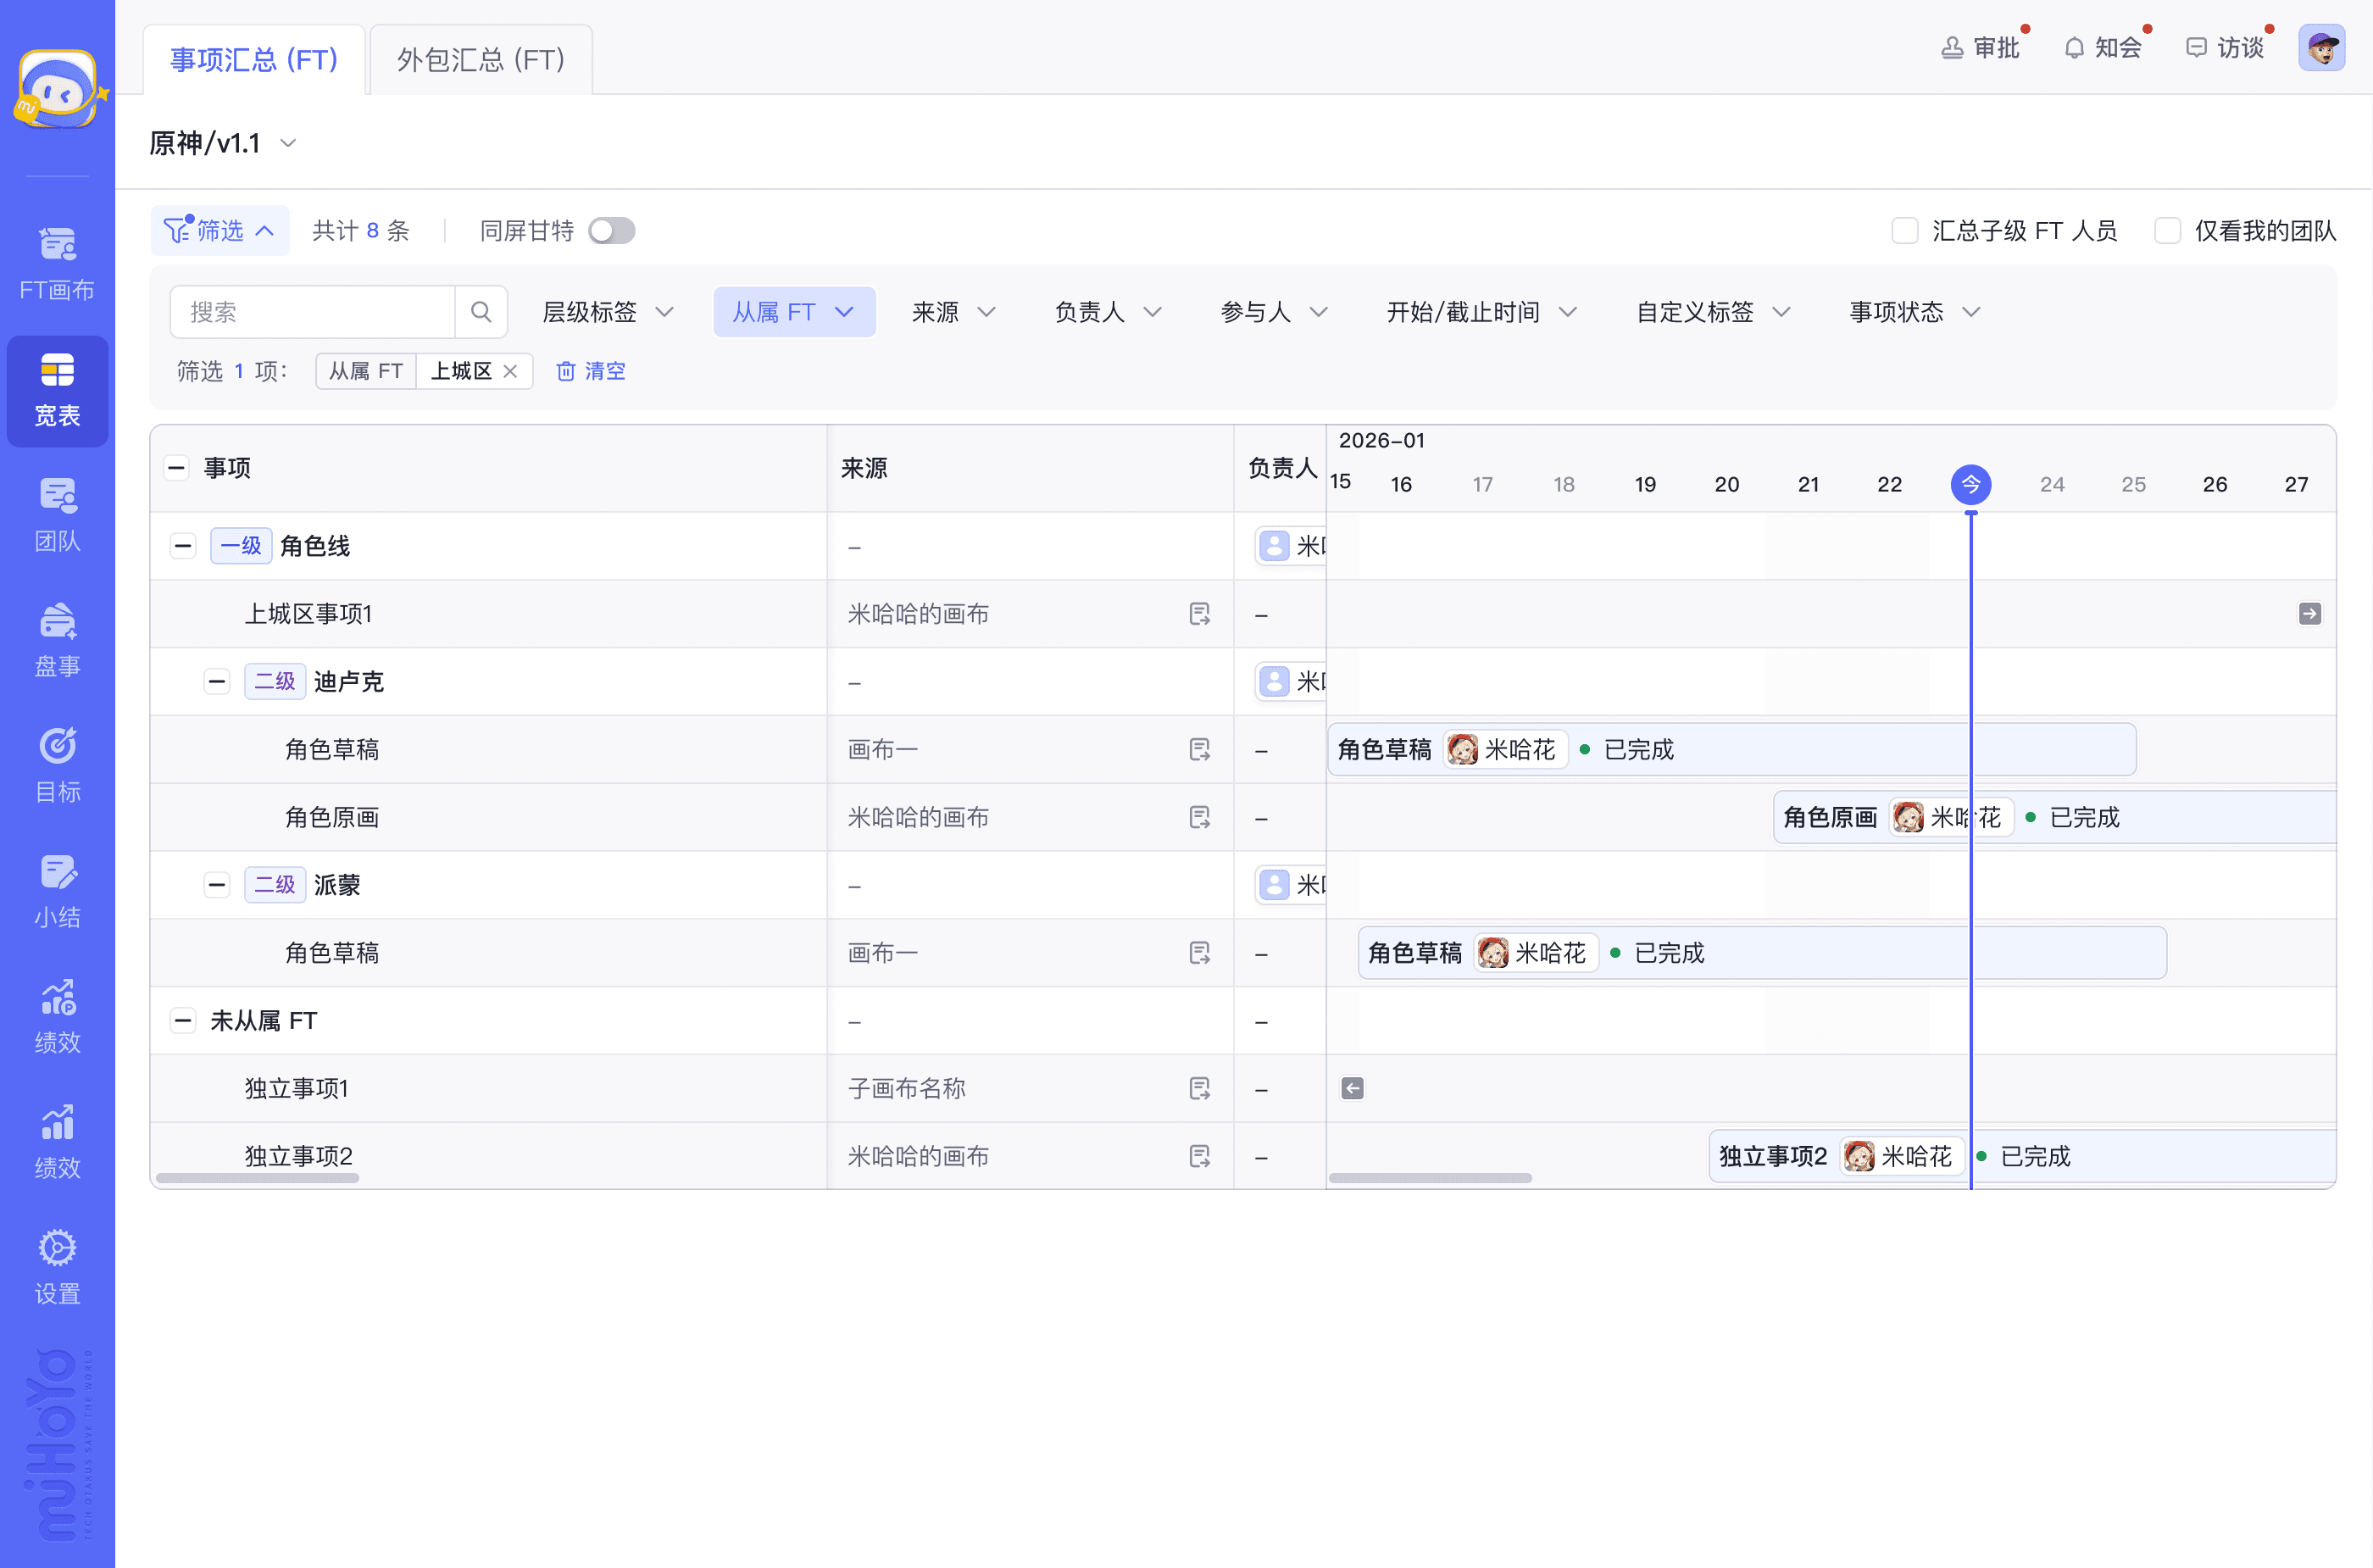Click the 米哈哈的画布 source in 角色原画 row
2373x1568 pixels.
919,818
